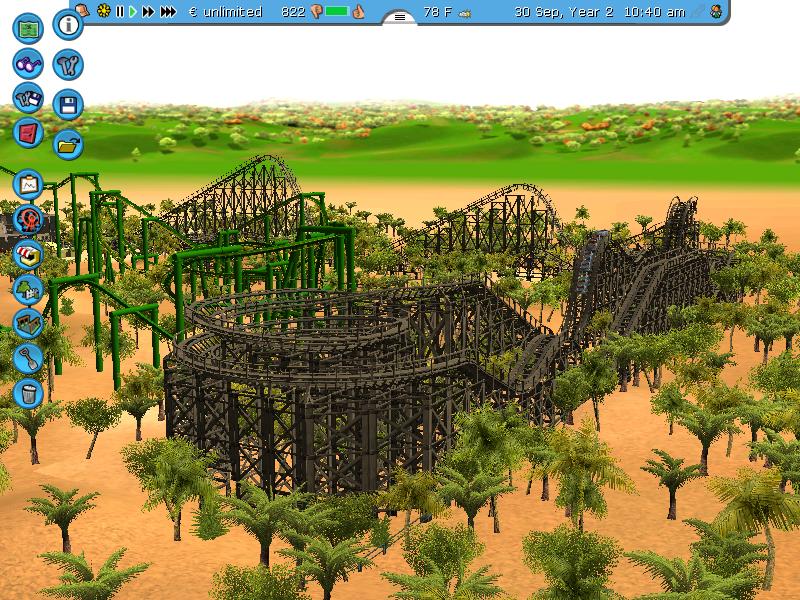Set the game to normal play speed
Image resolution: width=800 pixels, height=600 pixels.
(133, 11)
